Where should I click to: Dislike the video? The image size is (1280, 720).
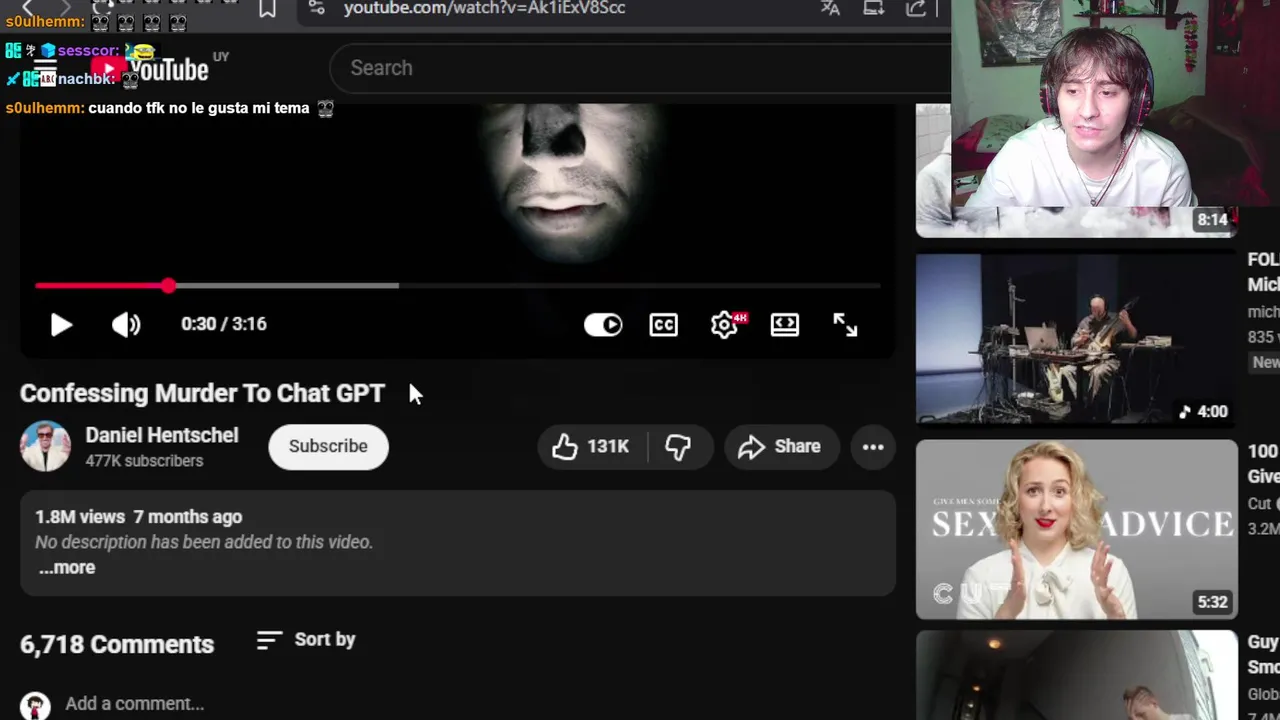click(x=679, y=447)
